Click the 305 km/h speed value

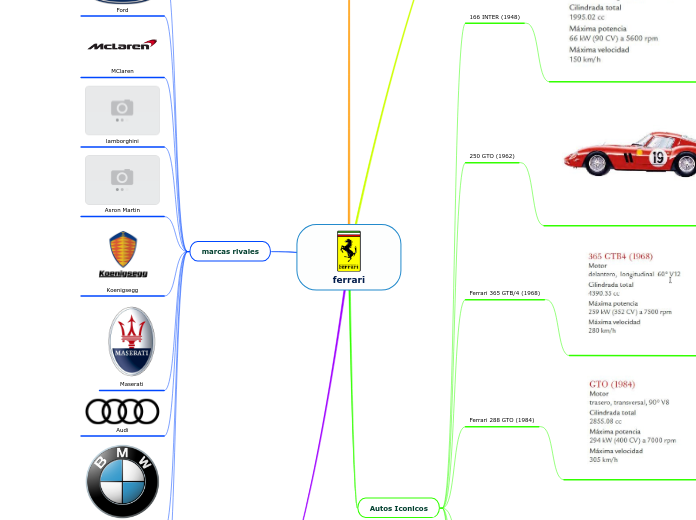(603, 460)
